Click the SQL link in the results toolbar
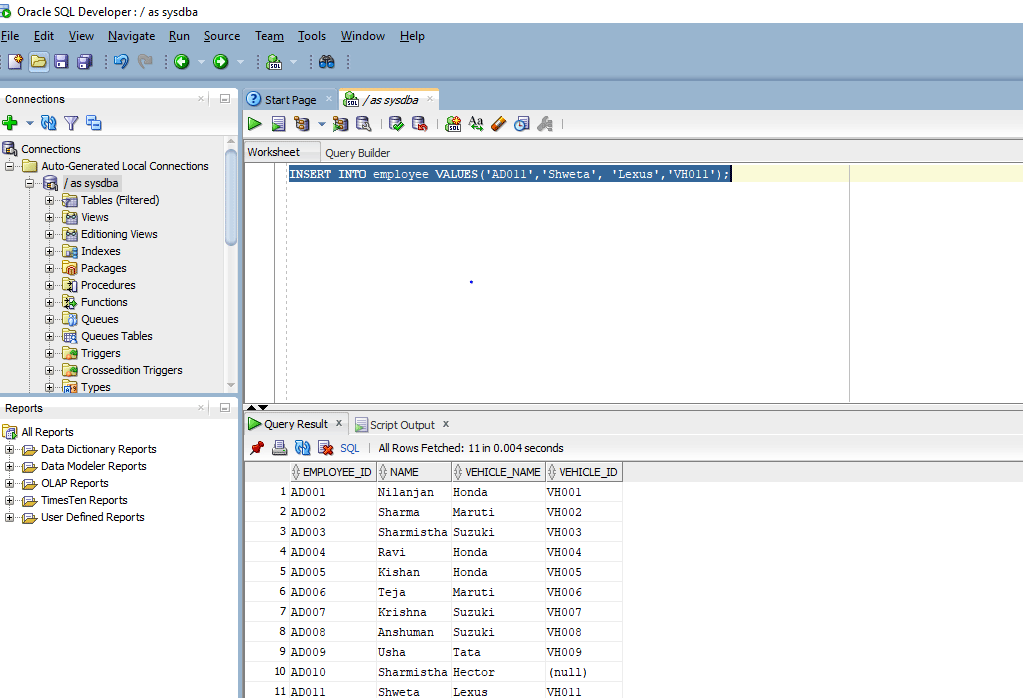Screen dimensions: 1023x698 [348, 447]
